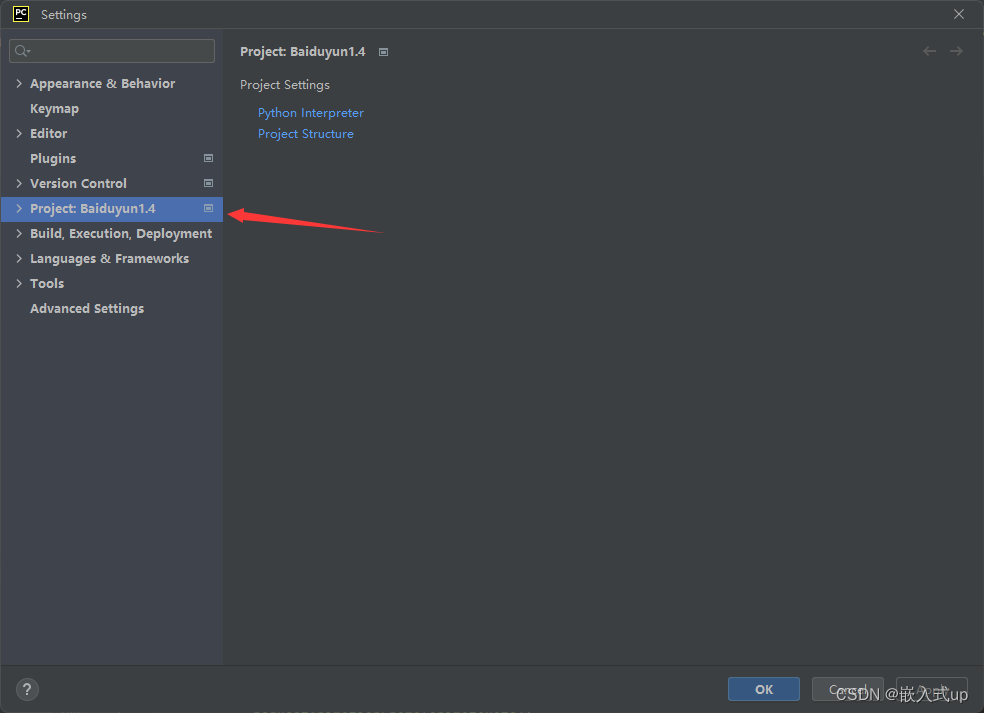Select Appearance & Behavior category
Viewport: 984px width, 713px height.
pyautogui.click(x=102, y=83)
